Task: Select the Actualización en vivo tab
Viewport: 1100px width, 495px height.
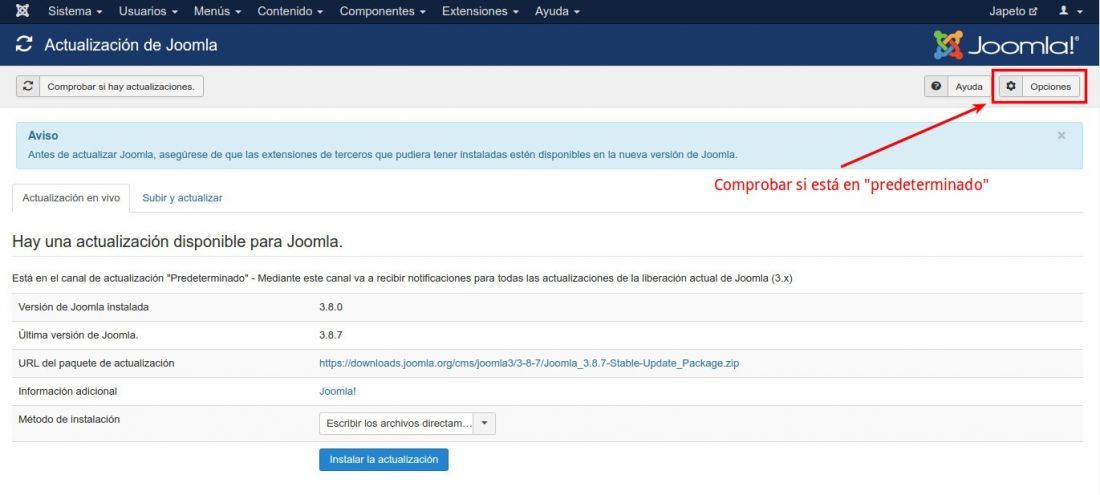Action: click(71, 198)
